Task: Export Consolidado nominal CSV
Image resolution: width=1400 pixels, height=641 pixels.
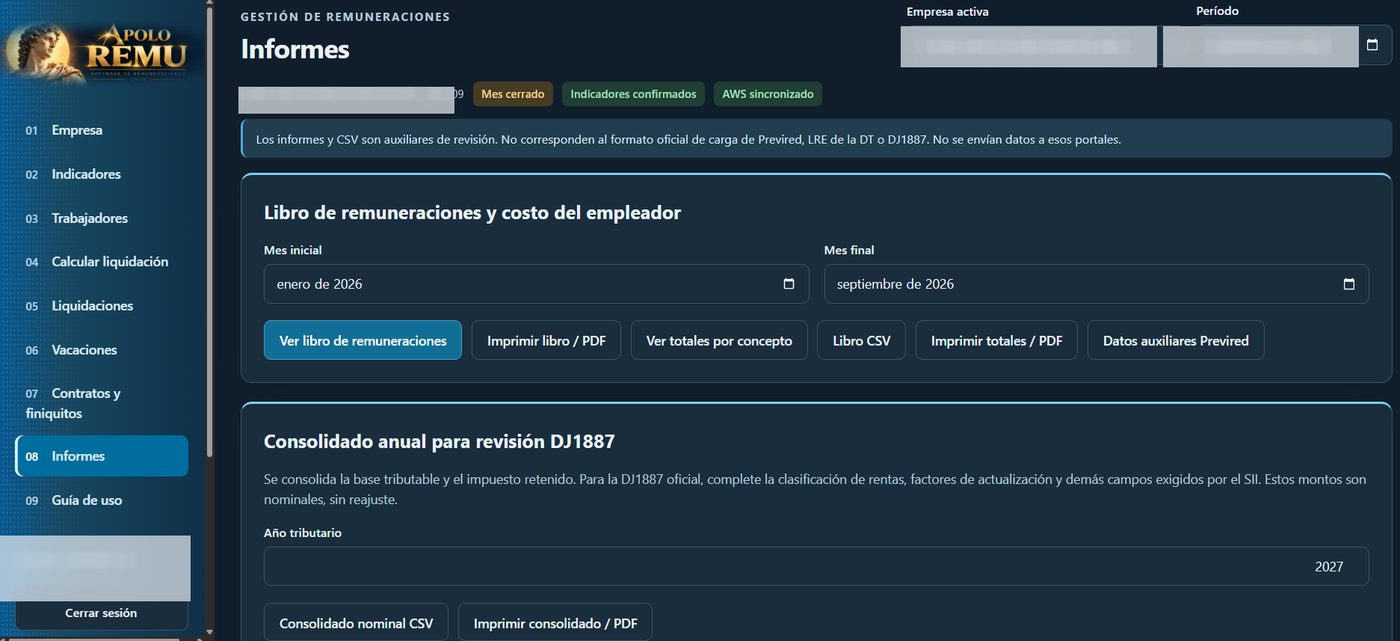Action: (x=356, y=623)
